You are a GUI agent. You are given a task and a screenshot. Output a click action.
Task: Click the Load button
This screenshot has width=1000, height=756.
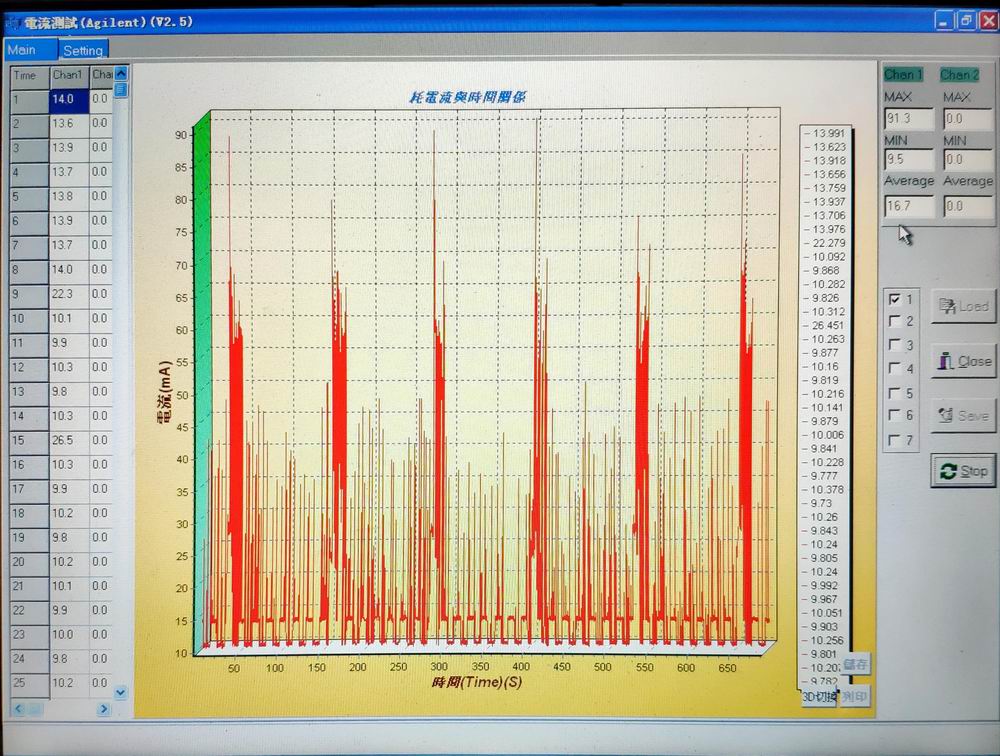click(963, 307)
